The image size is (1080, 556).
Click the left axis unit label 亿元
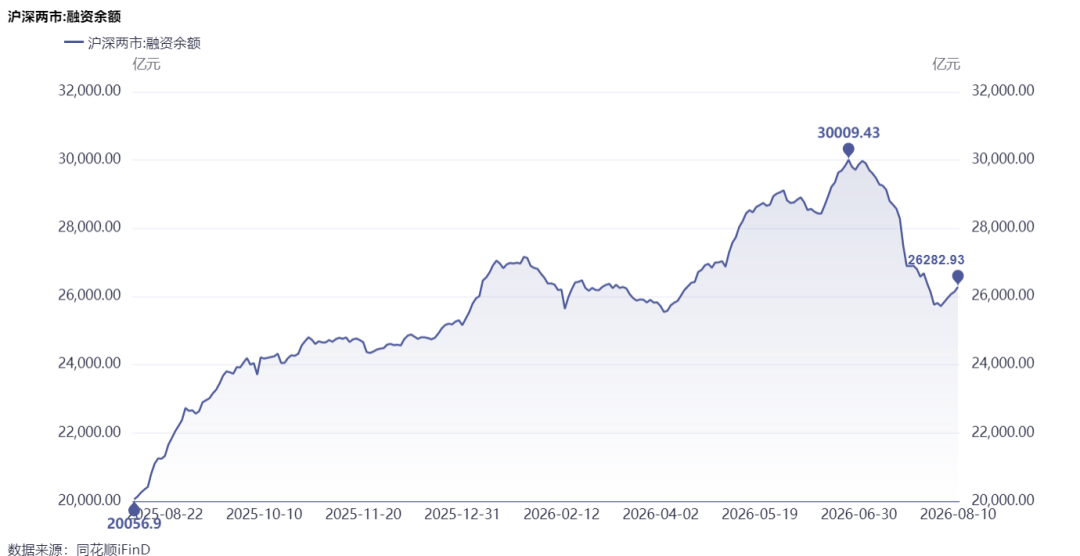pyautogui.click(x=146, y=64)
